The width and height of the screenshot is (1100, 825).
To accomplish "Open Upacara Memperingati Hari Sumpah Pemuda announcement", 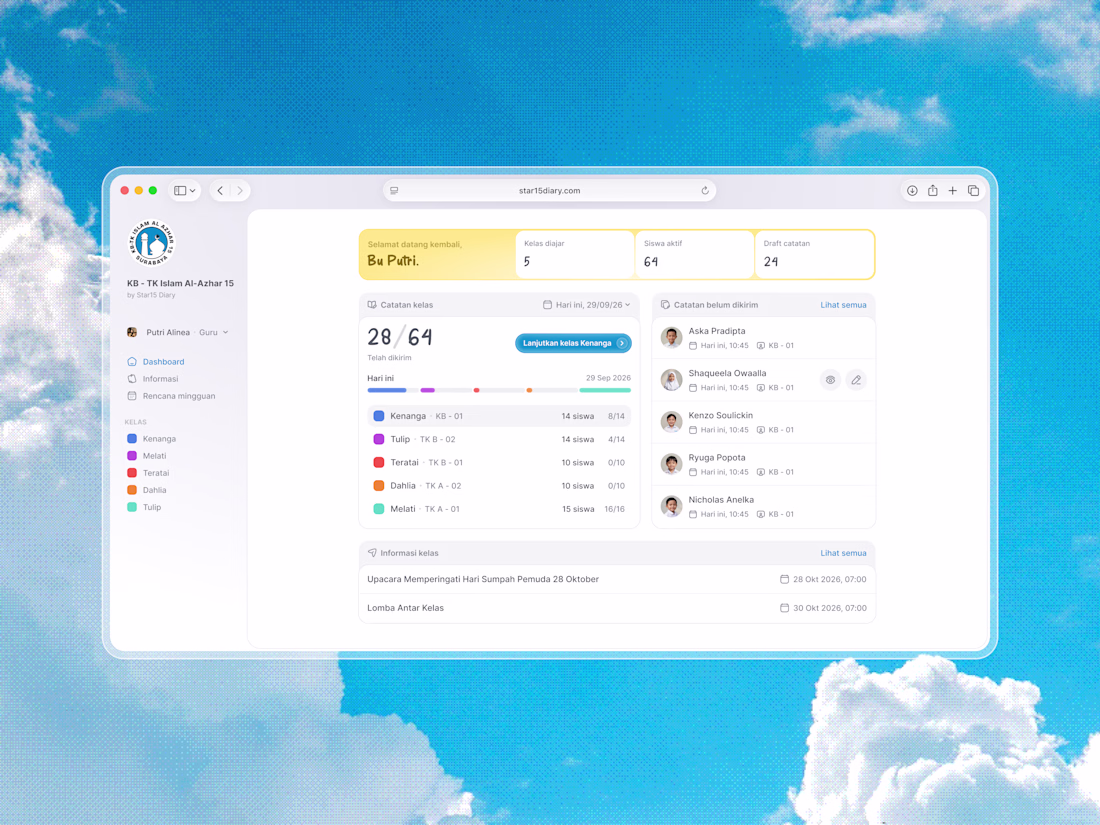I will (x=617, y=579).
